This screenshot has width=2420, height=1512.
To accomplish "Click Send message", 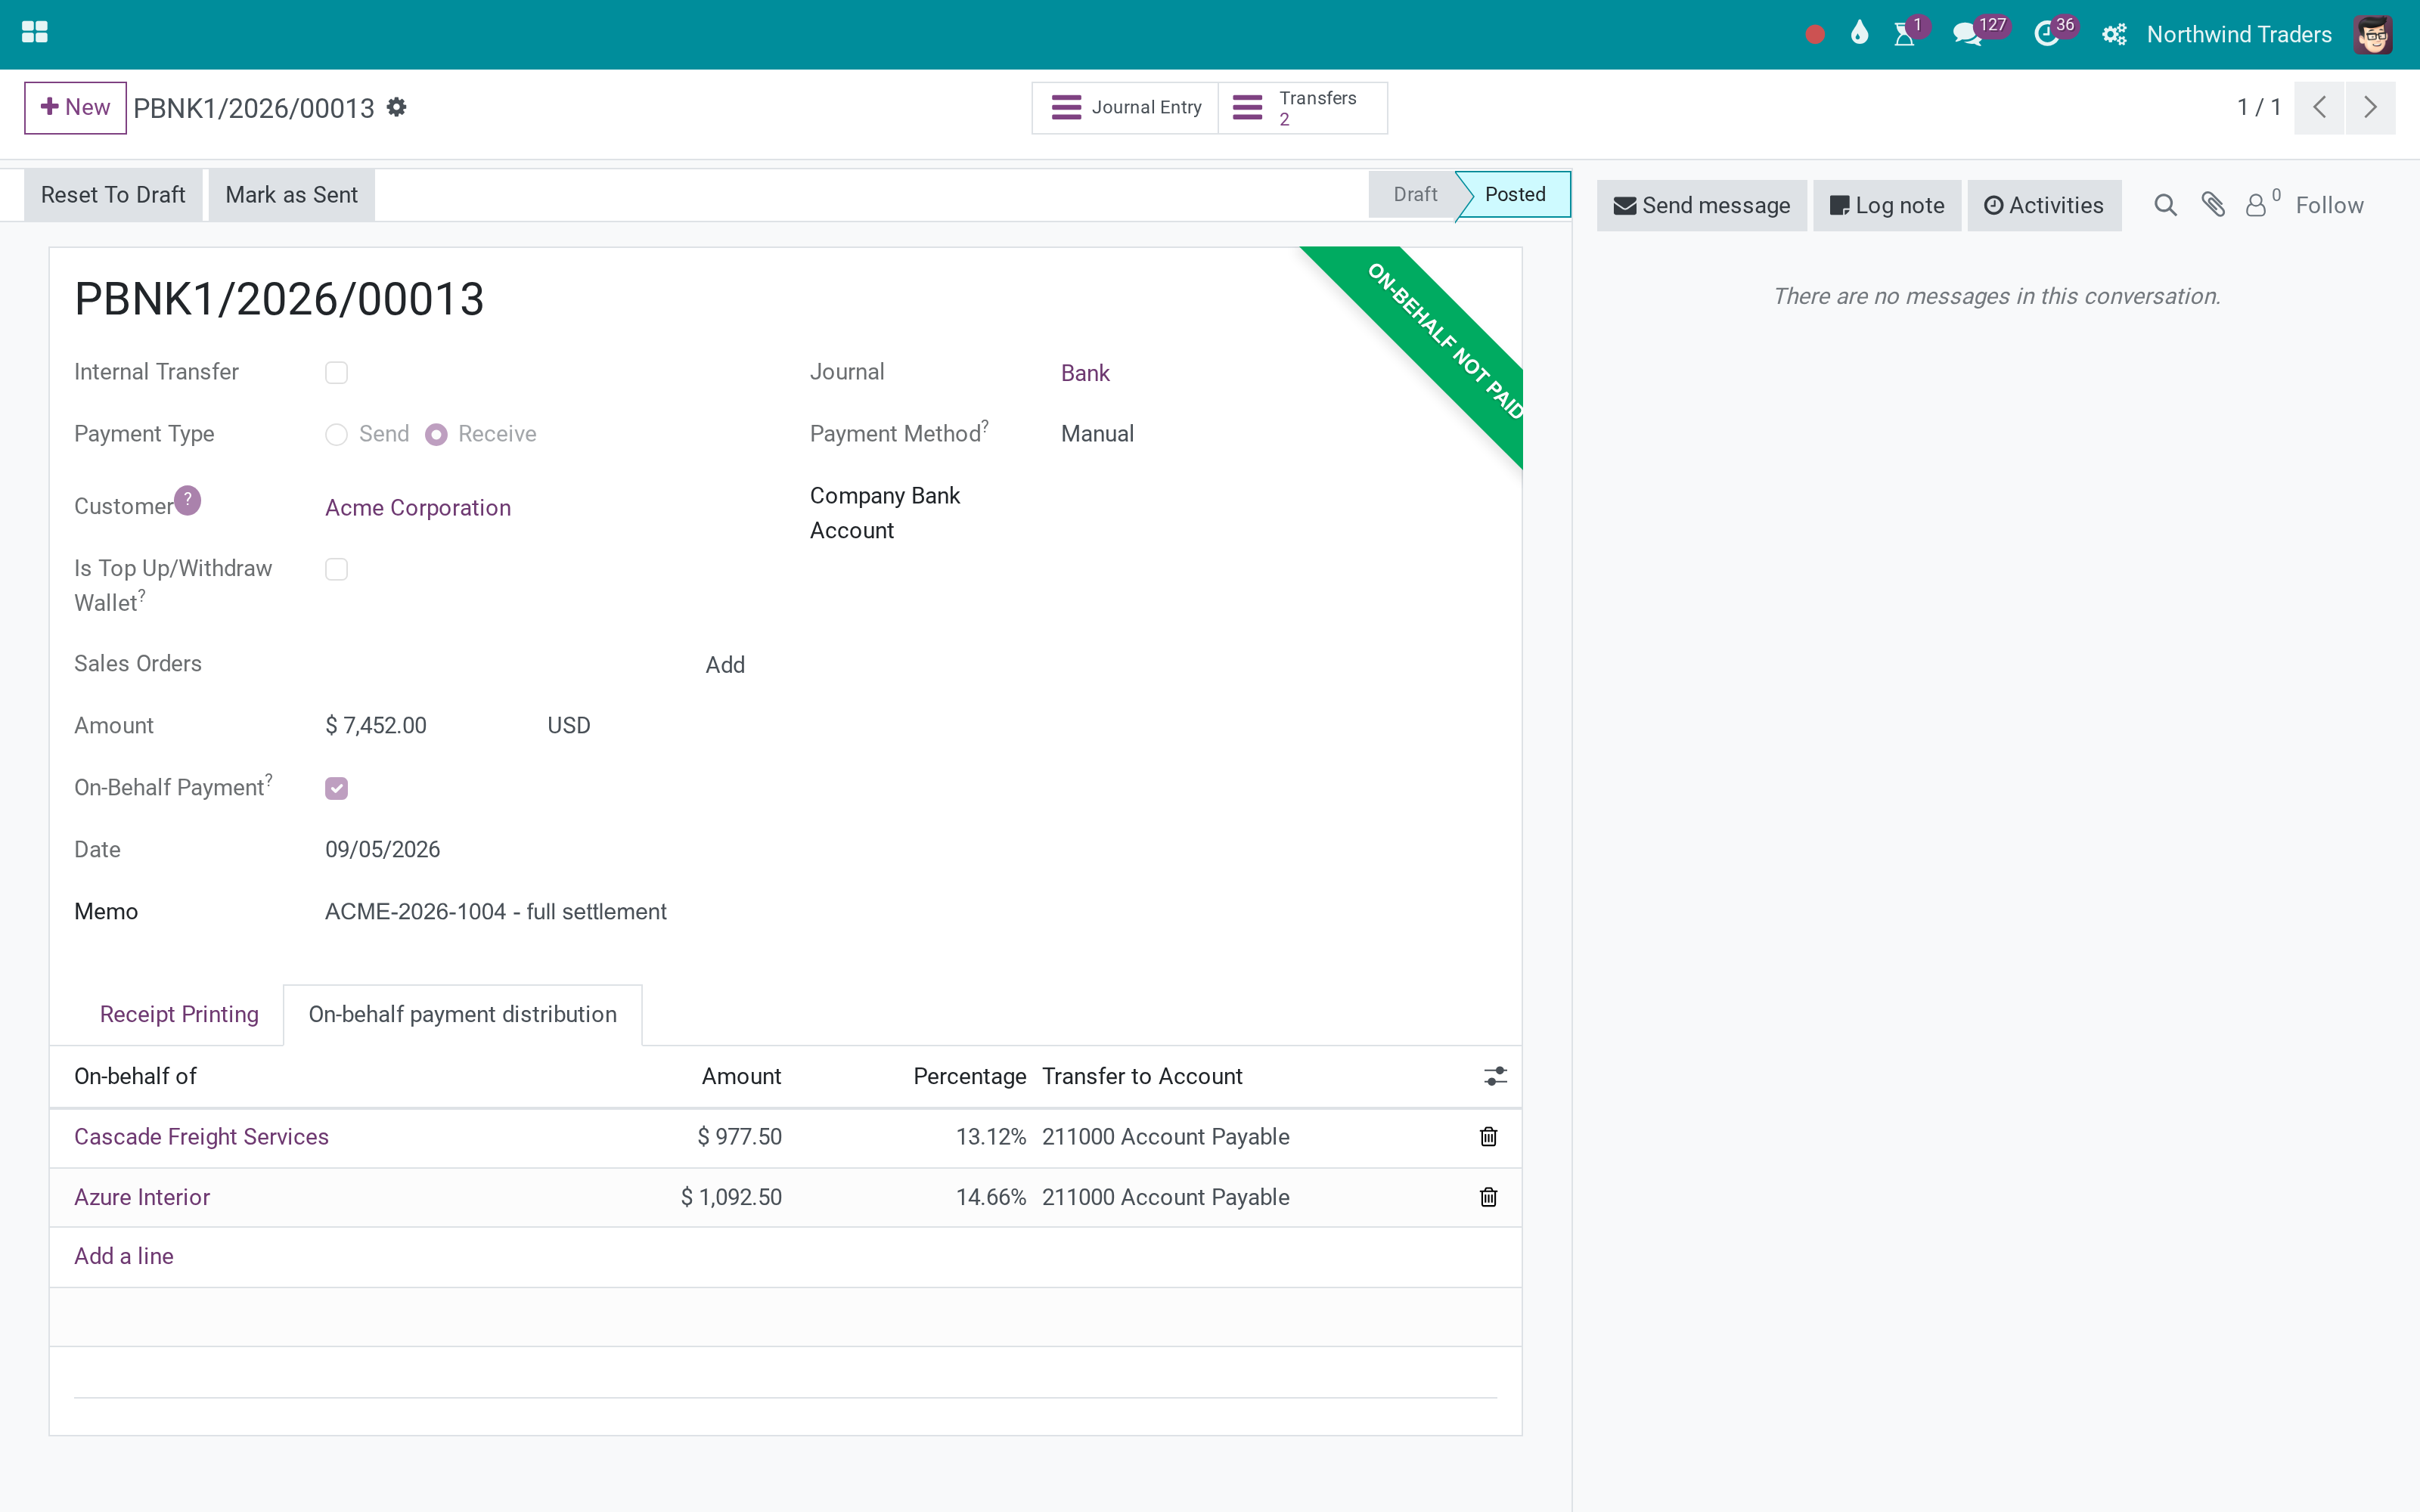I will (1701, 205).
